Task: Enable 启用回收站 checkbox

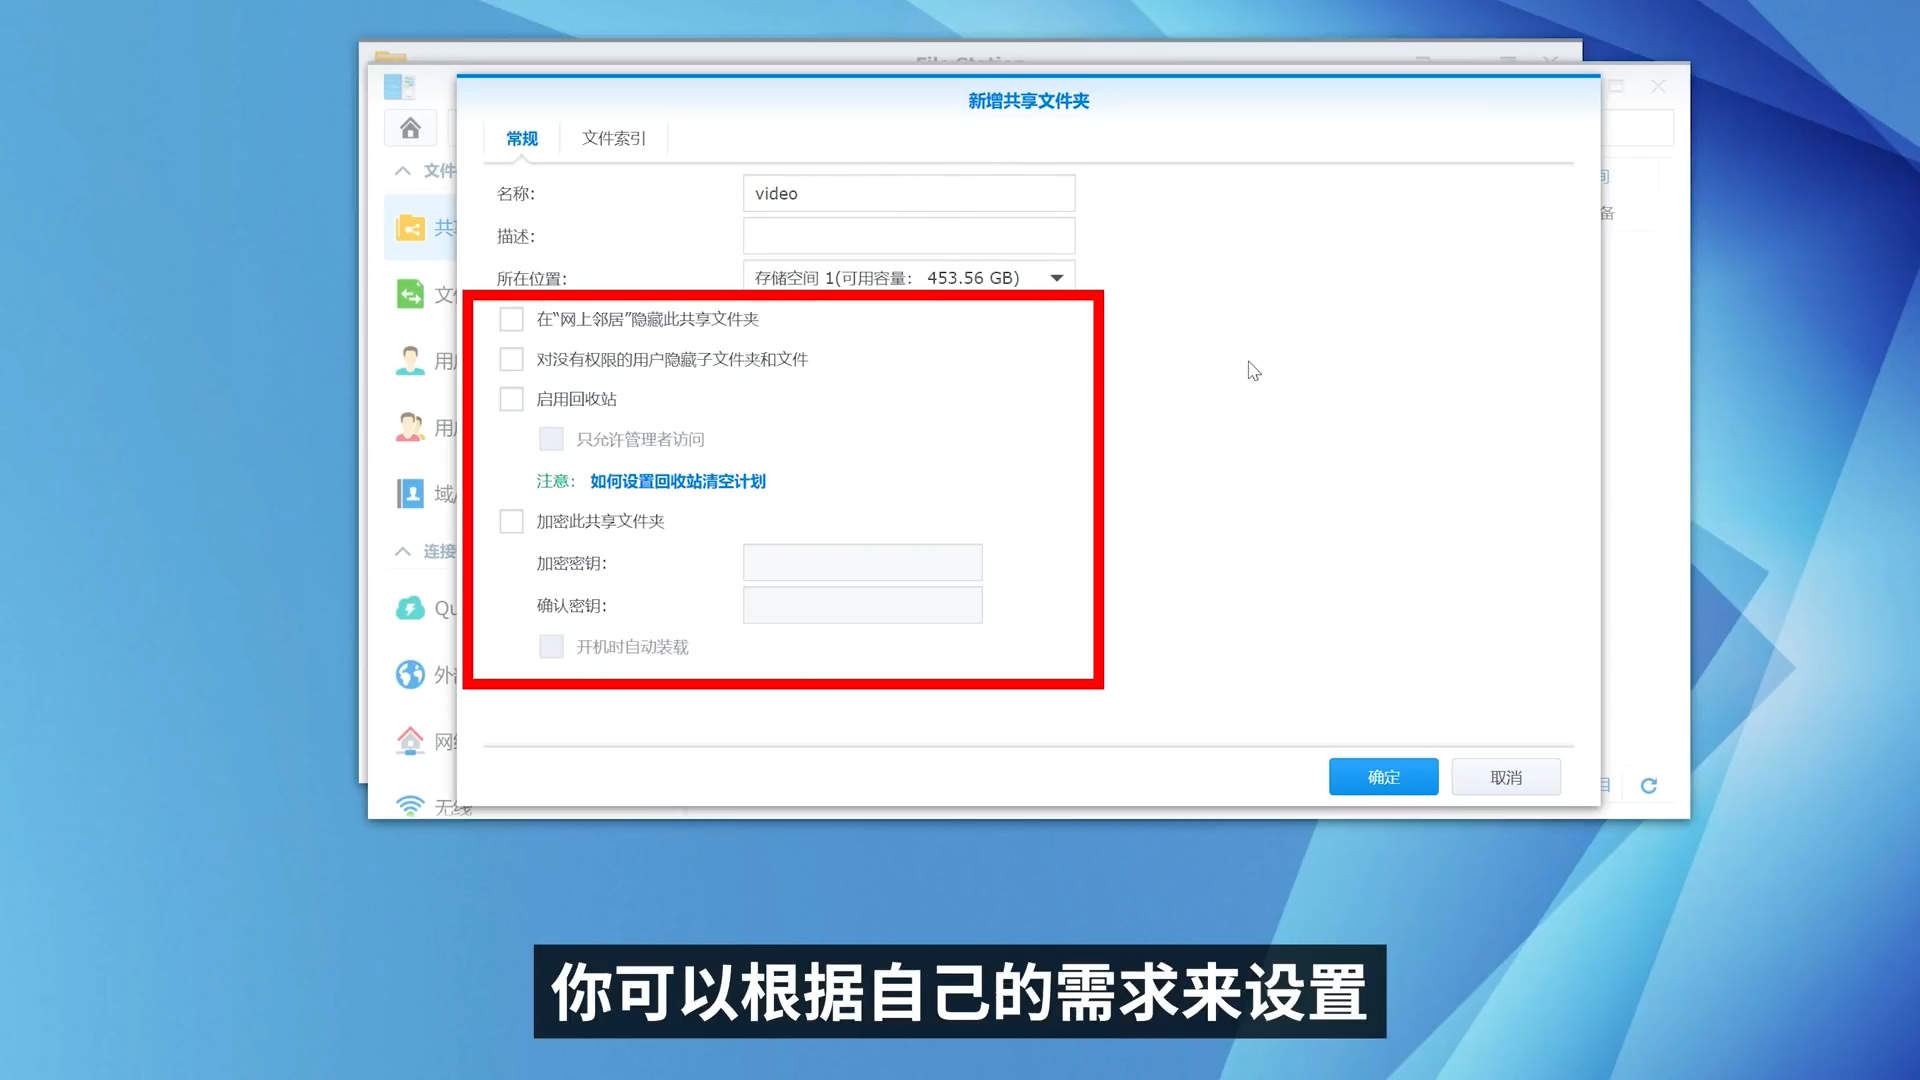Action: (512, 399)
